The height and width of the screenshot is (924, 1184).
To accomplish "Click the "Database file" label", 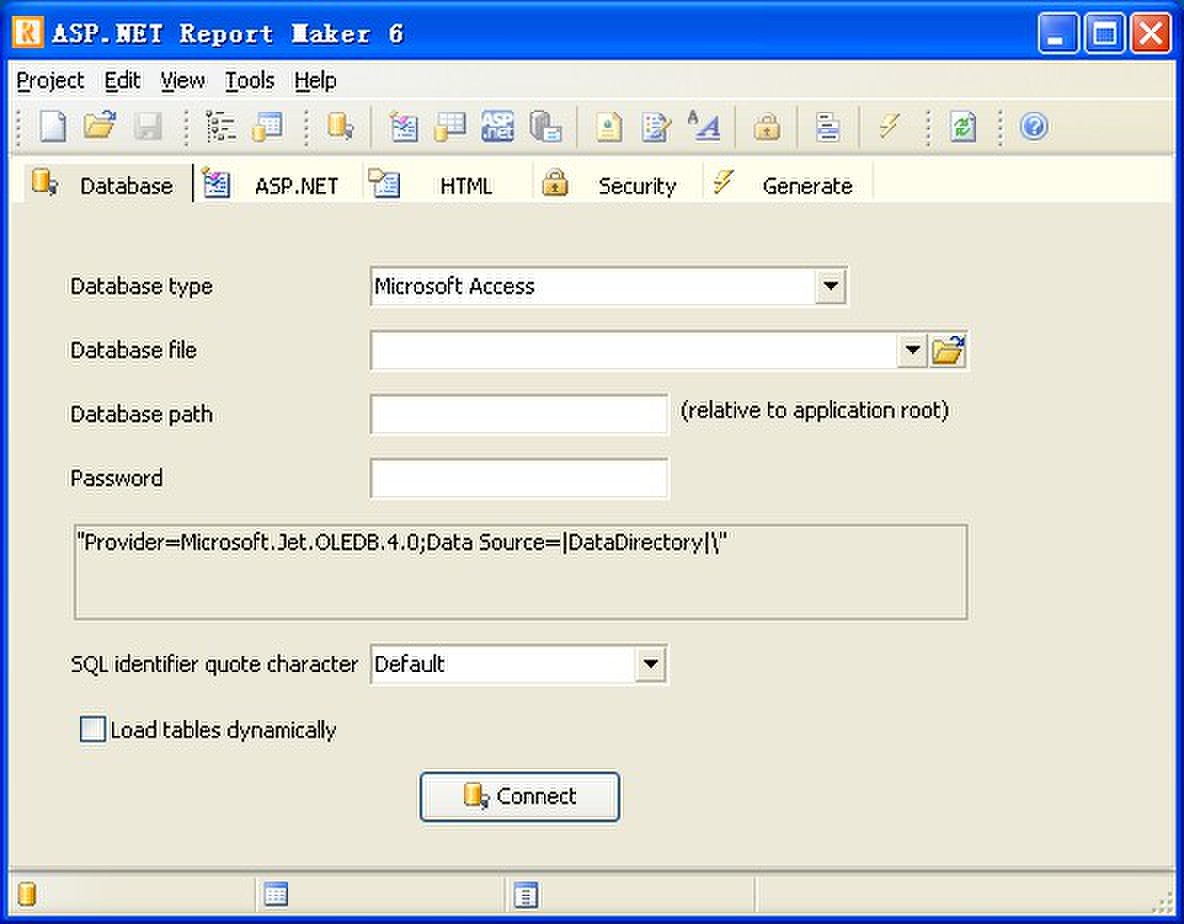I will (x=133, y=350).
